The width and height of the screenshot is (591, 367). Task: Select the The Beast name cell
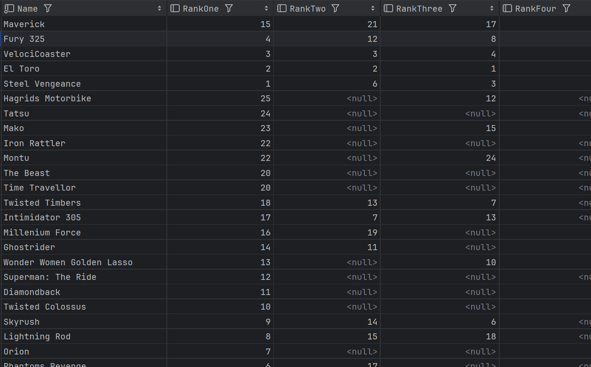[x=84, y=173]
